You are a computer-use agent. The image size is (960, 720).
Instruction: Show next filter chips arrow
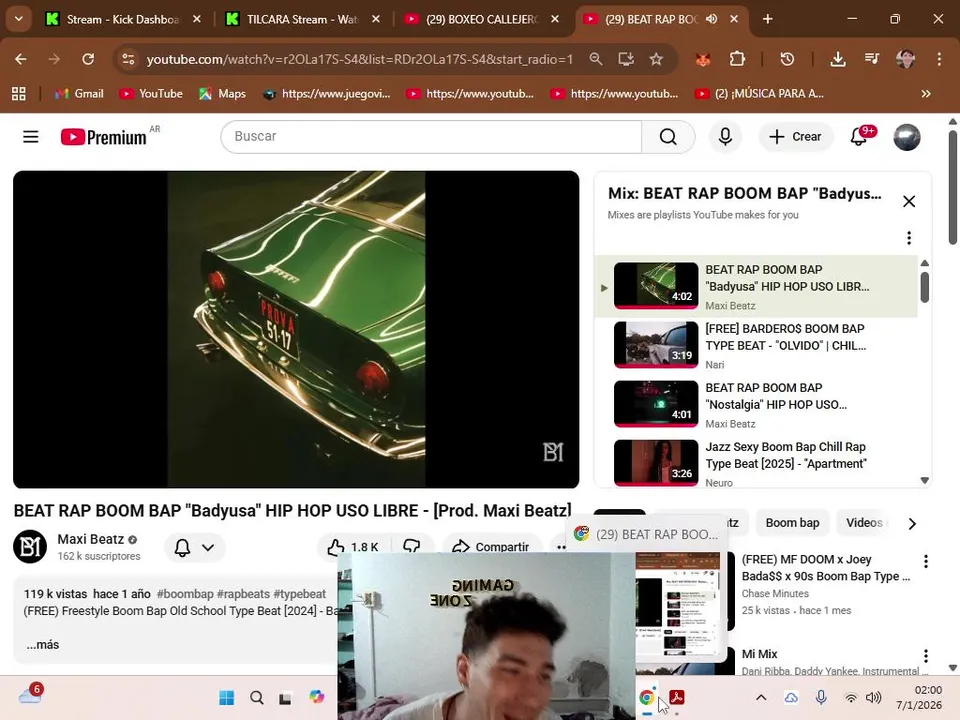coord(912,523)
